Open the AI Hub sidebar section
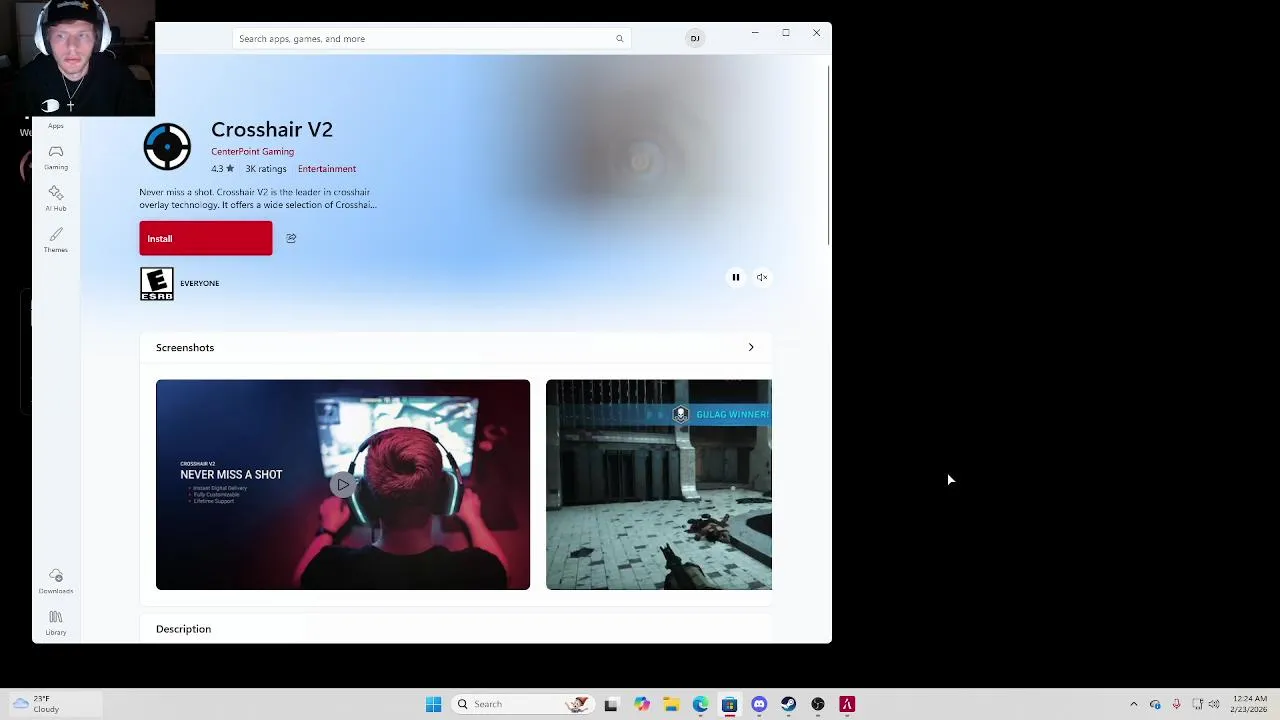The width and height of the screenshot is (1280, 720). [x=56, y=198]
